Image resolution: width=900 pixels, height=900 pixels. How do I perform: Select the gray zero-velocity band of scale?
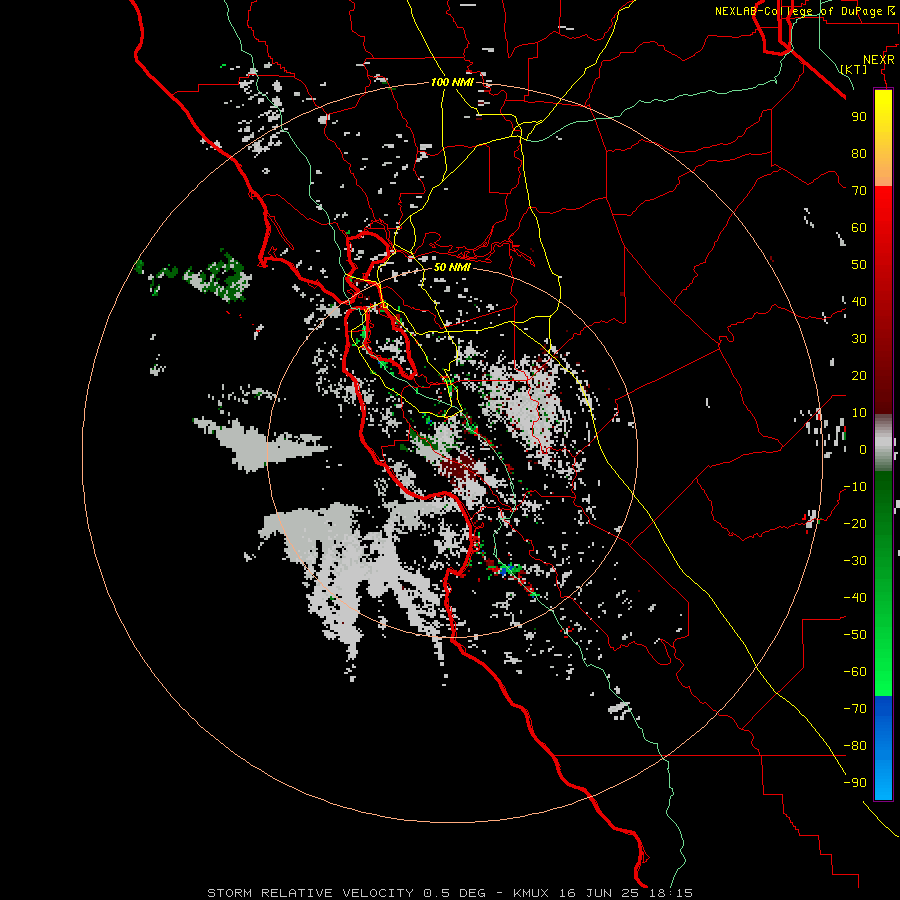[883, 442]
